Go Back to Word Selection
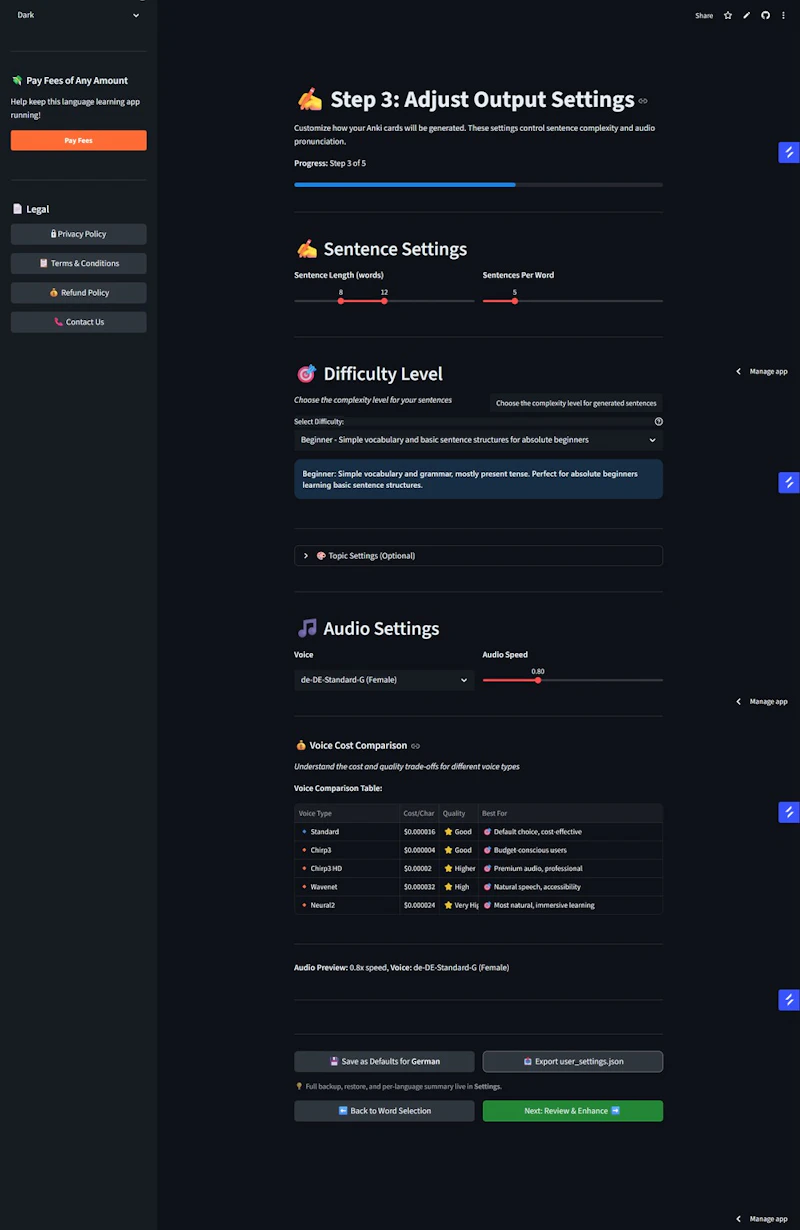Viewport: 800px width, 1230px height. point(384,1111)
